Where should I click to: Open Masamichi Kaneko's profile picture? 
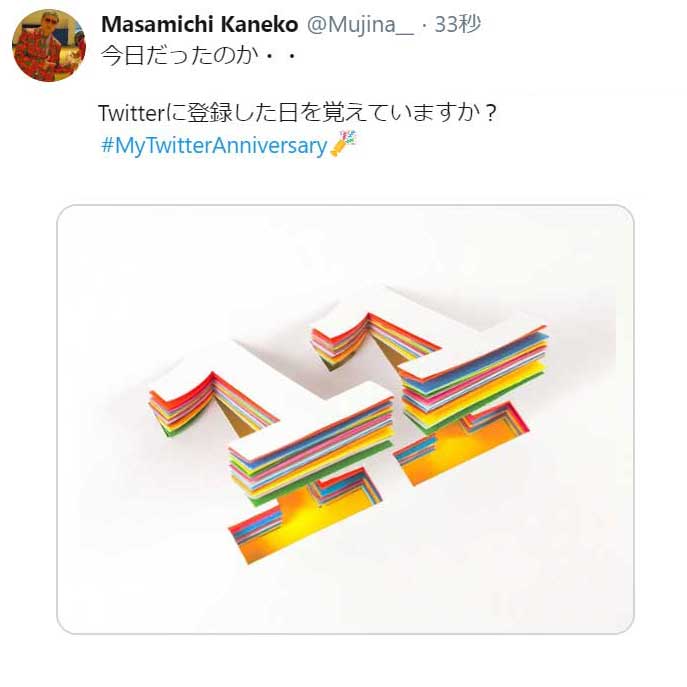pos(49,45)
